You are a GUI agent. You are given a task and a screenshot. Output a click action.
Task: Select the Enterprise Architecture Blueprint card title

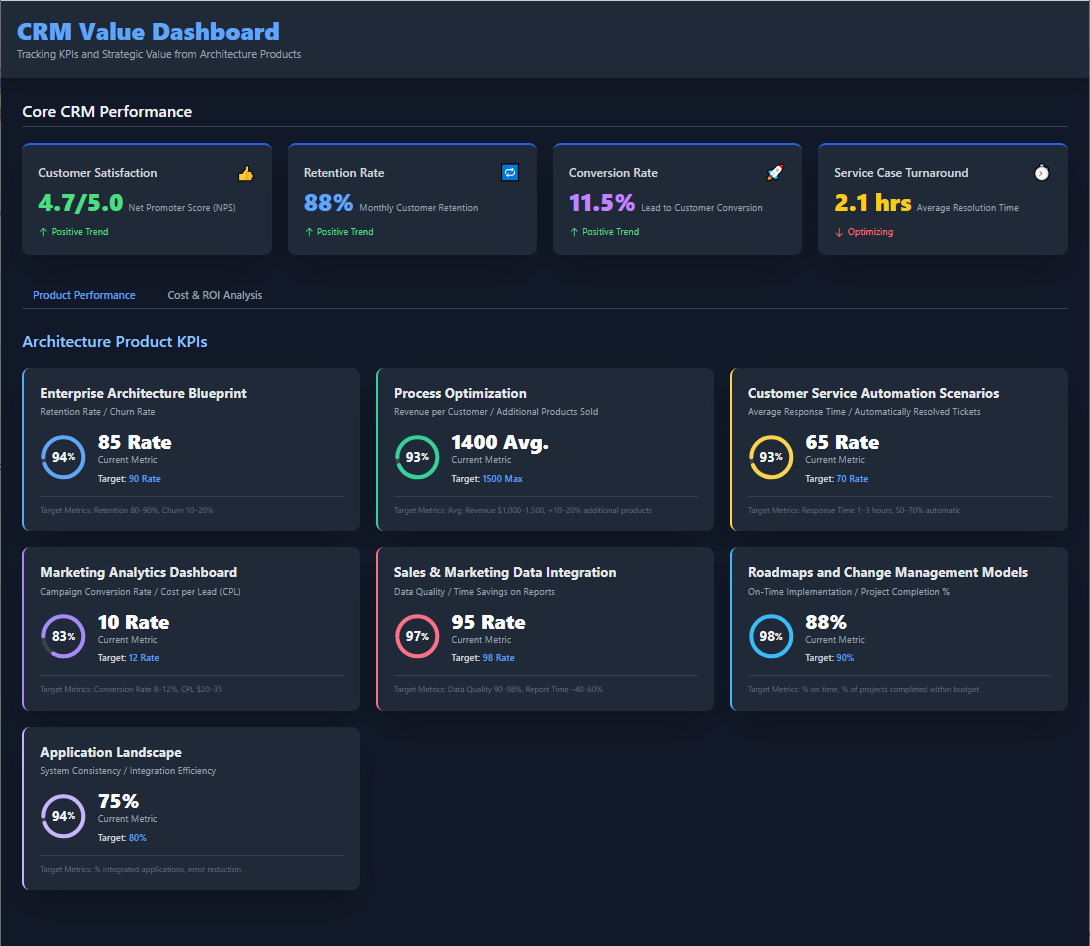(143, 393)
